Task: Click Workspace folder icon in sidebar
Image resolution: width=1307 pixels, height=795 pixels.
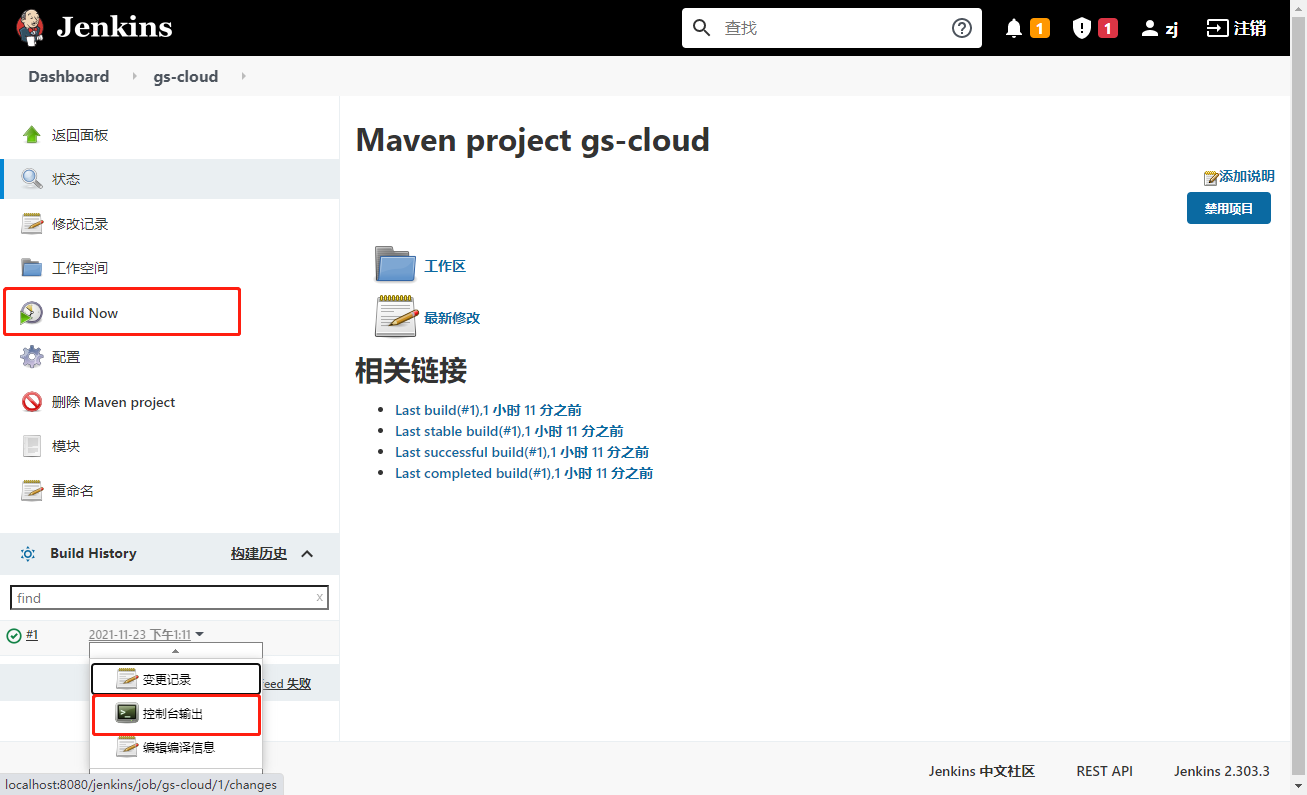Action: click(x=32, y=268)
